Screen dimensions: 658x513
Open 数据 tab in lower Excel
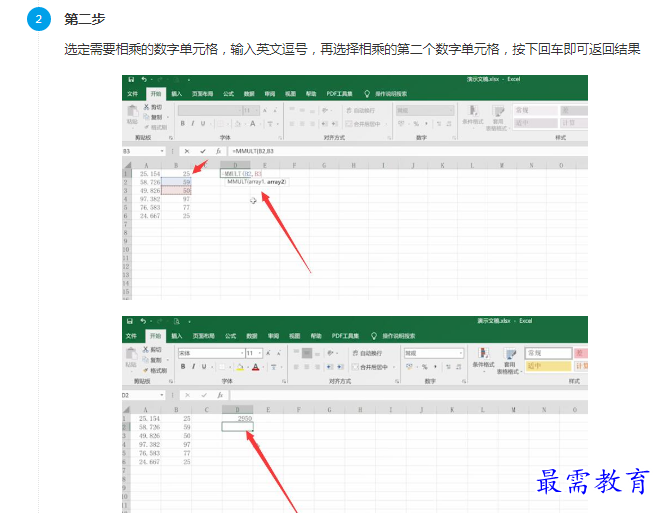pyautogui.click(x=252, y=336)
